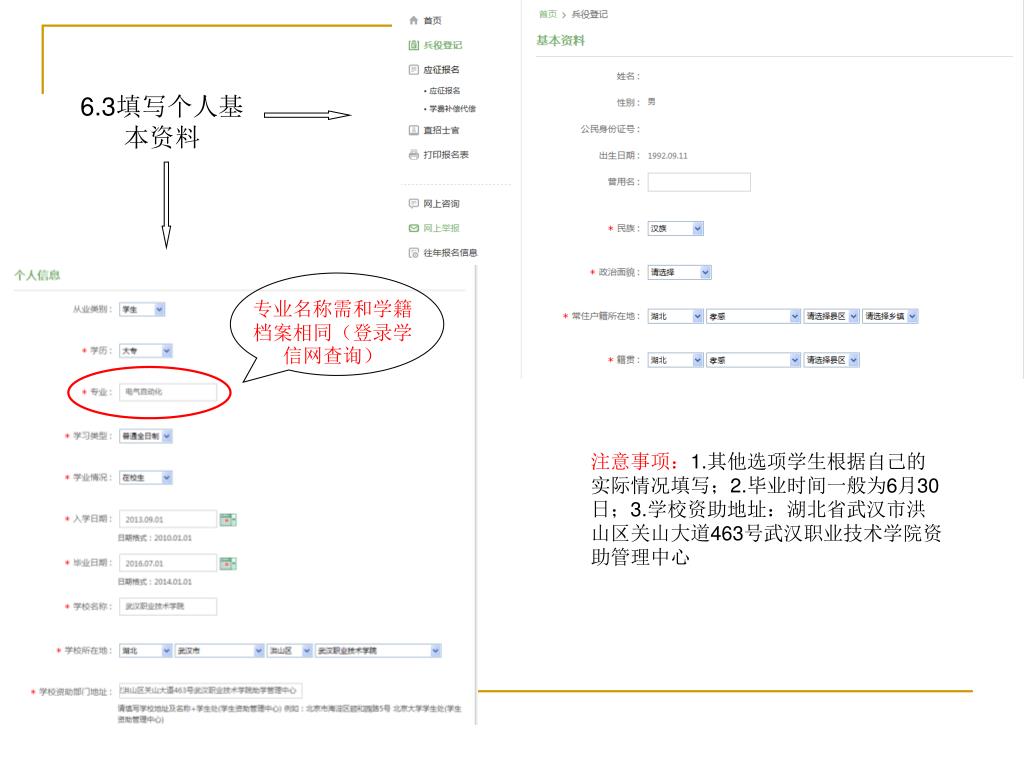The height and width of the screenshot is (768, 1024).
Task: Open 学校所在地 city dropdown 武汉市
Action: click(x=219, y=650)
